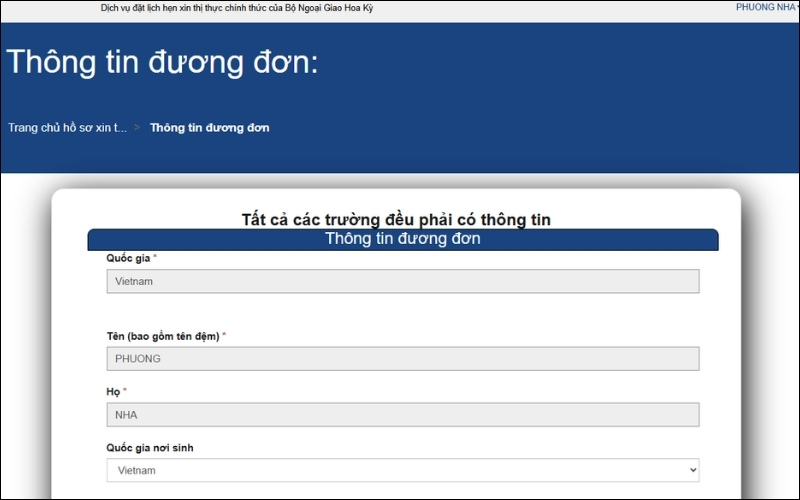Click the Bộ Ngoại Giao Hoa Kỳ service header text
The height and width of the screenshot is (500, 800).
tap(237, 8)
